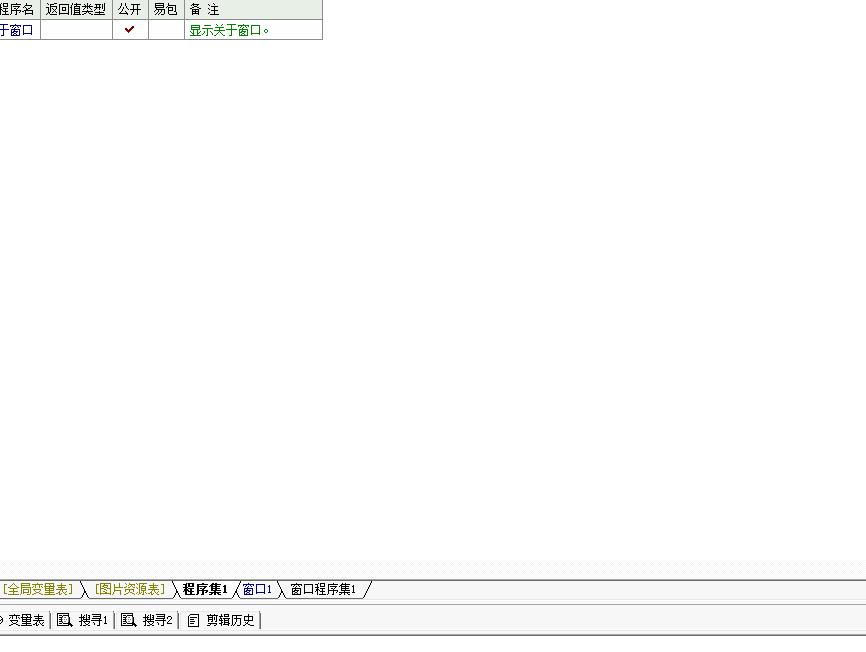Click the 剪辑历史 clipboard history icon

194,620
